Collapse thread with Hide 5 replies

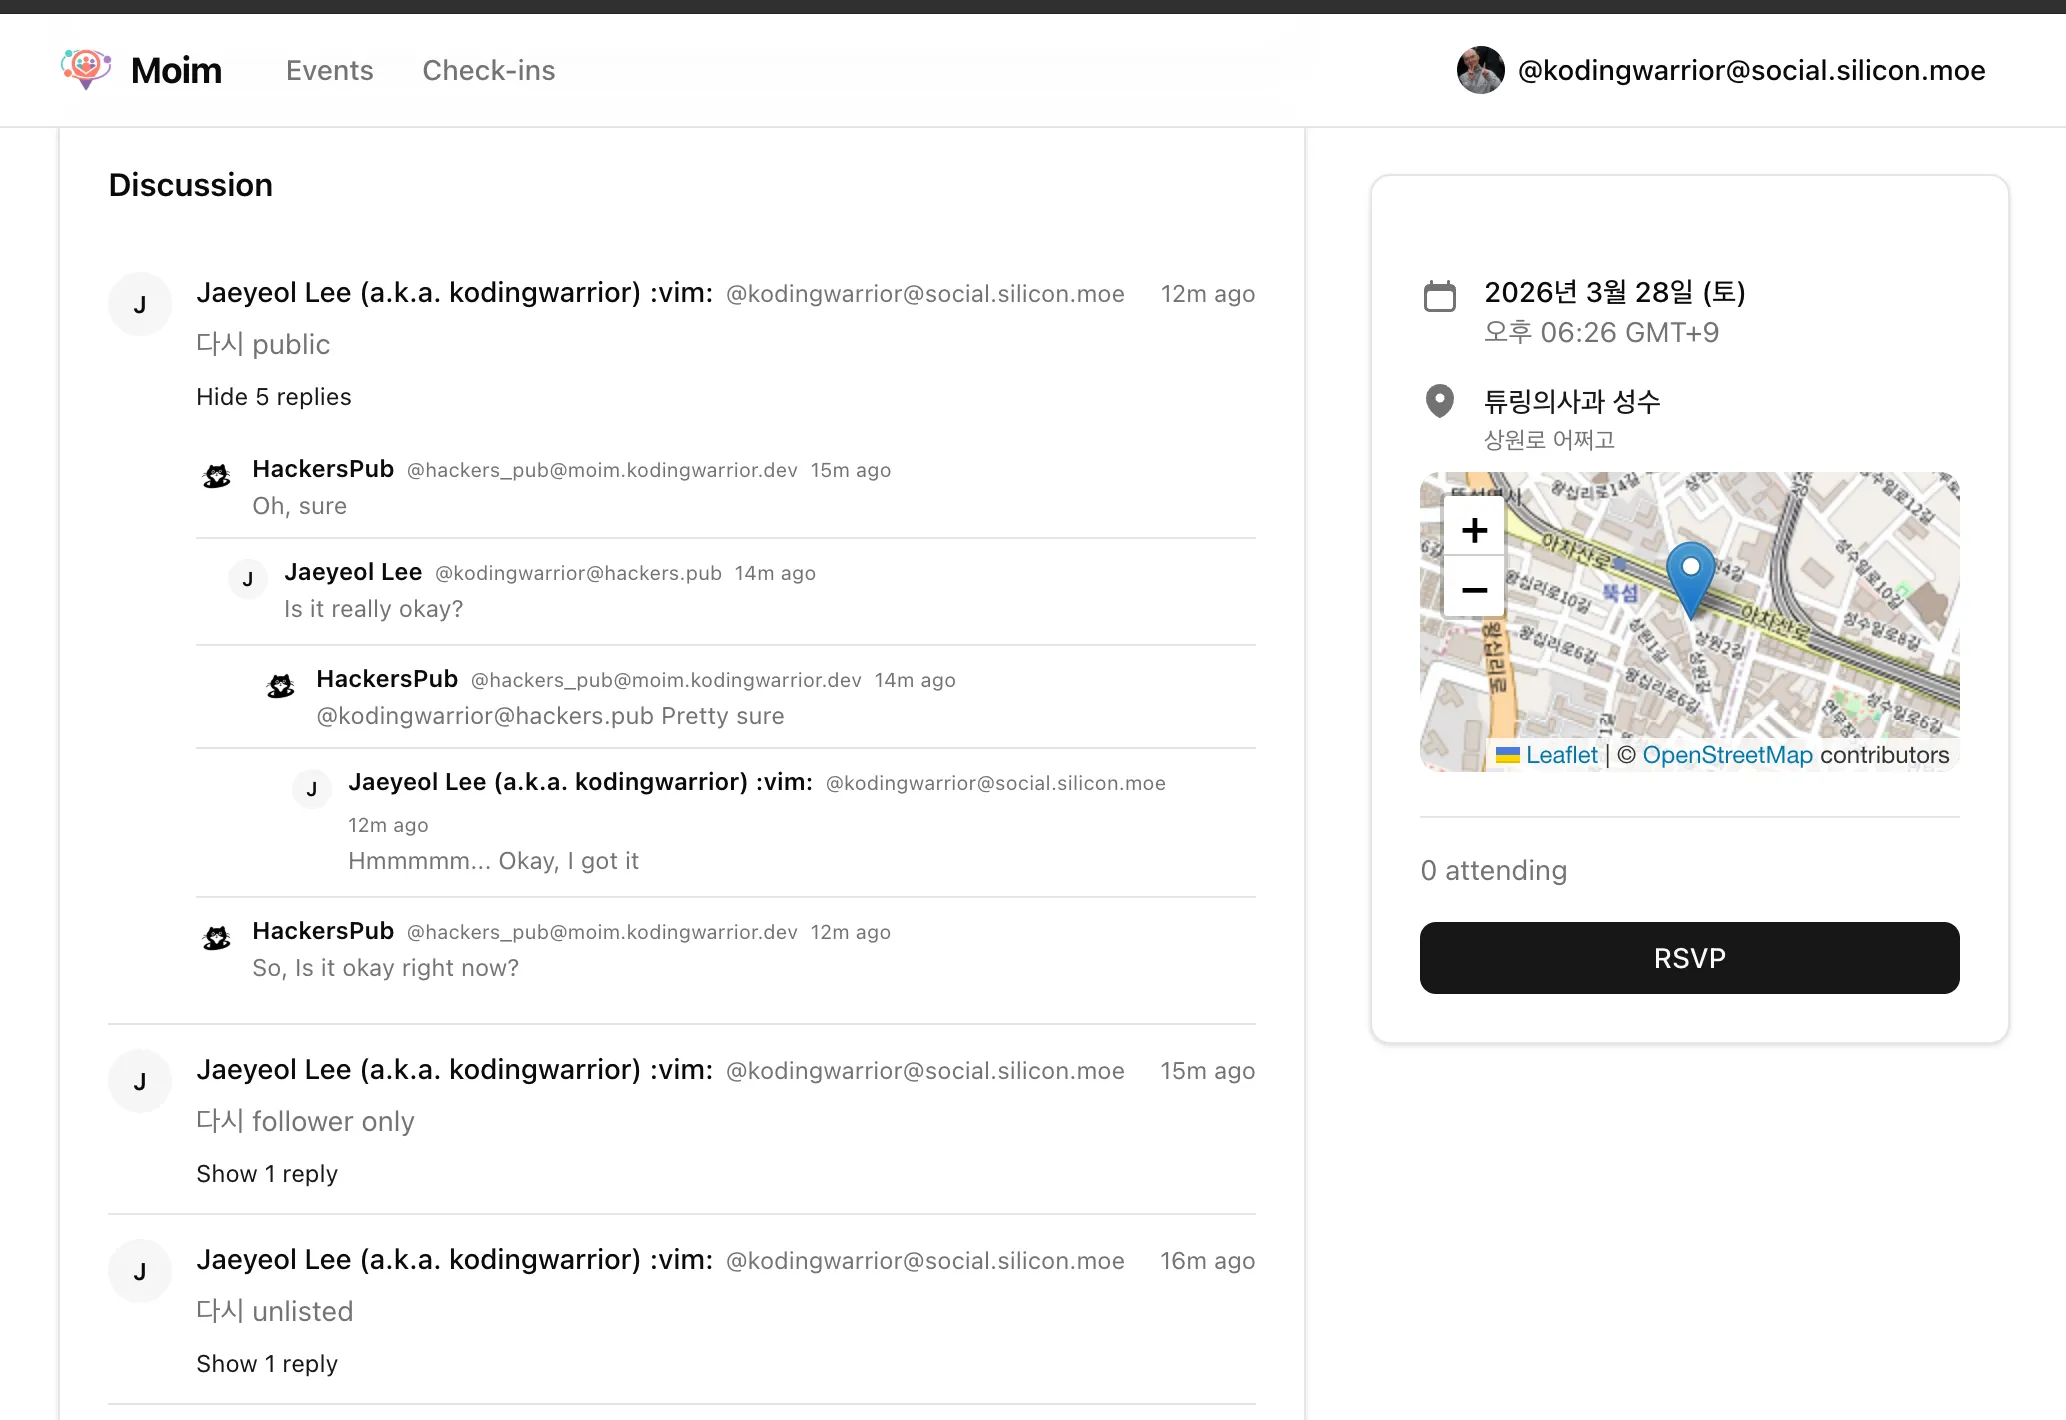pyautogui.click(x=273, y=397)
